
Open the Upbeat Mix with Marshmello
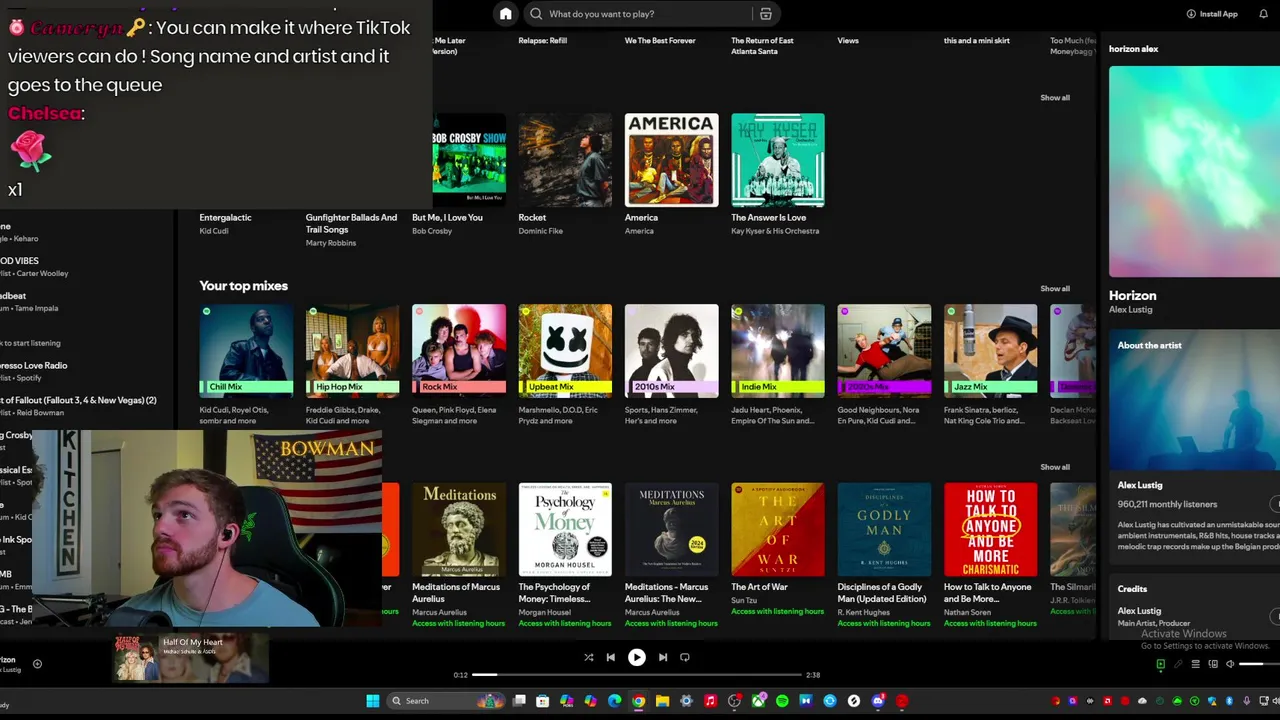click(565, 351)
